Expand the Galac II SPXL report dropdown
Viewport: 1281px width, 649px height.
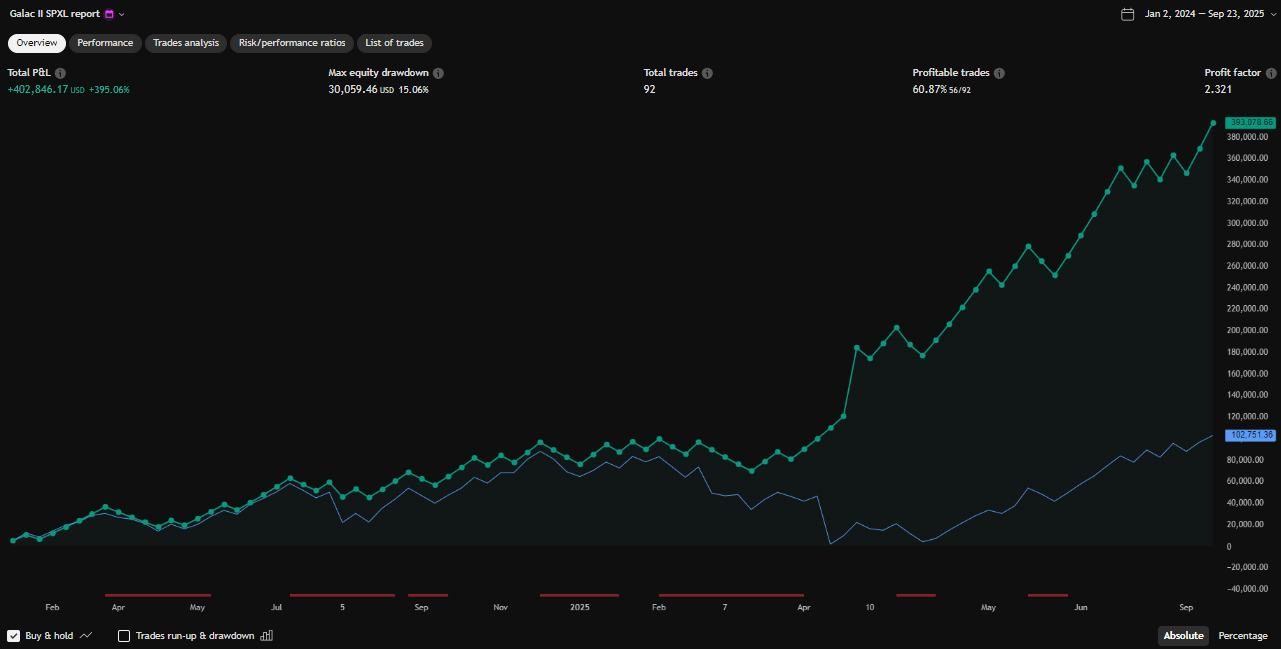click(122, 14)
